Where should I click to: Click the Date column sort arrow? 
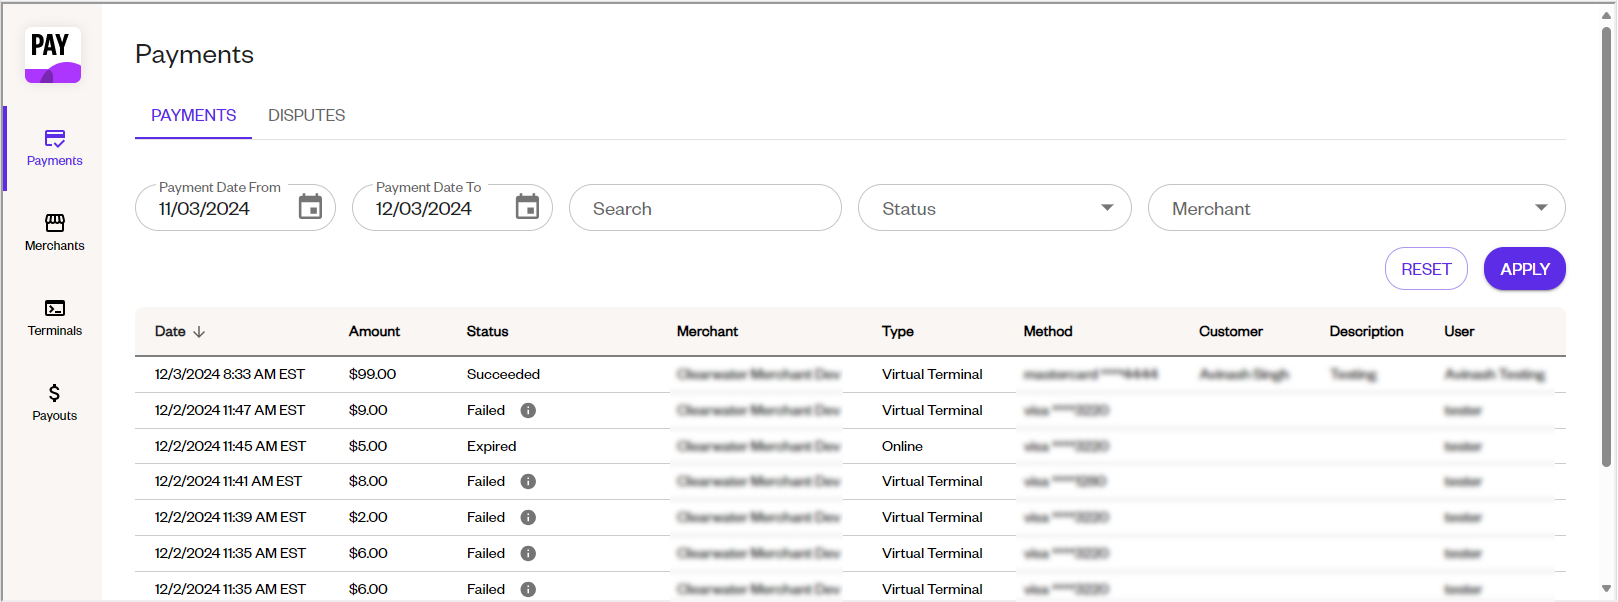point(199,332)
